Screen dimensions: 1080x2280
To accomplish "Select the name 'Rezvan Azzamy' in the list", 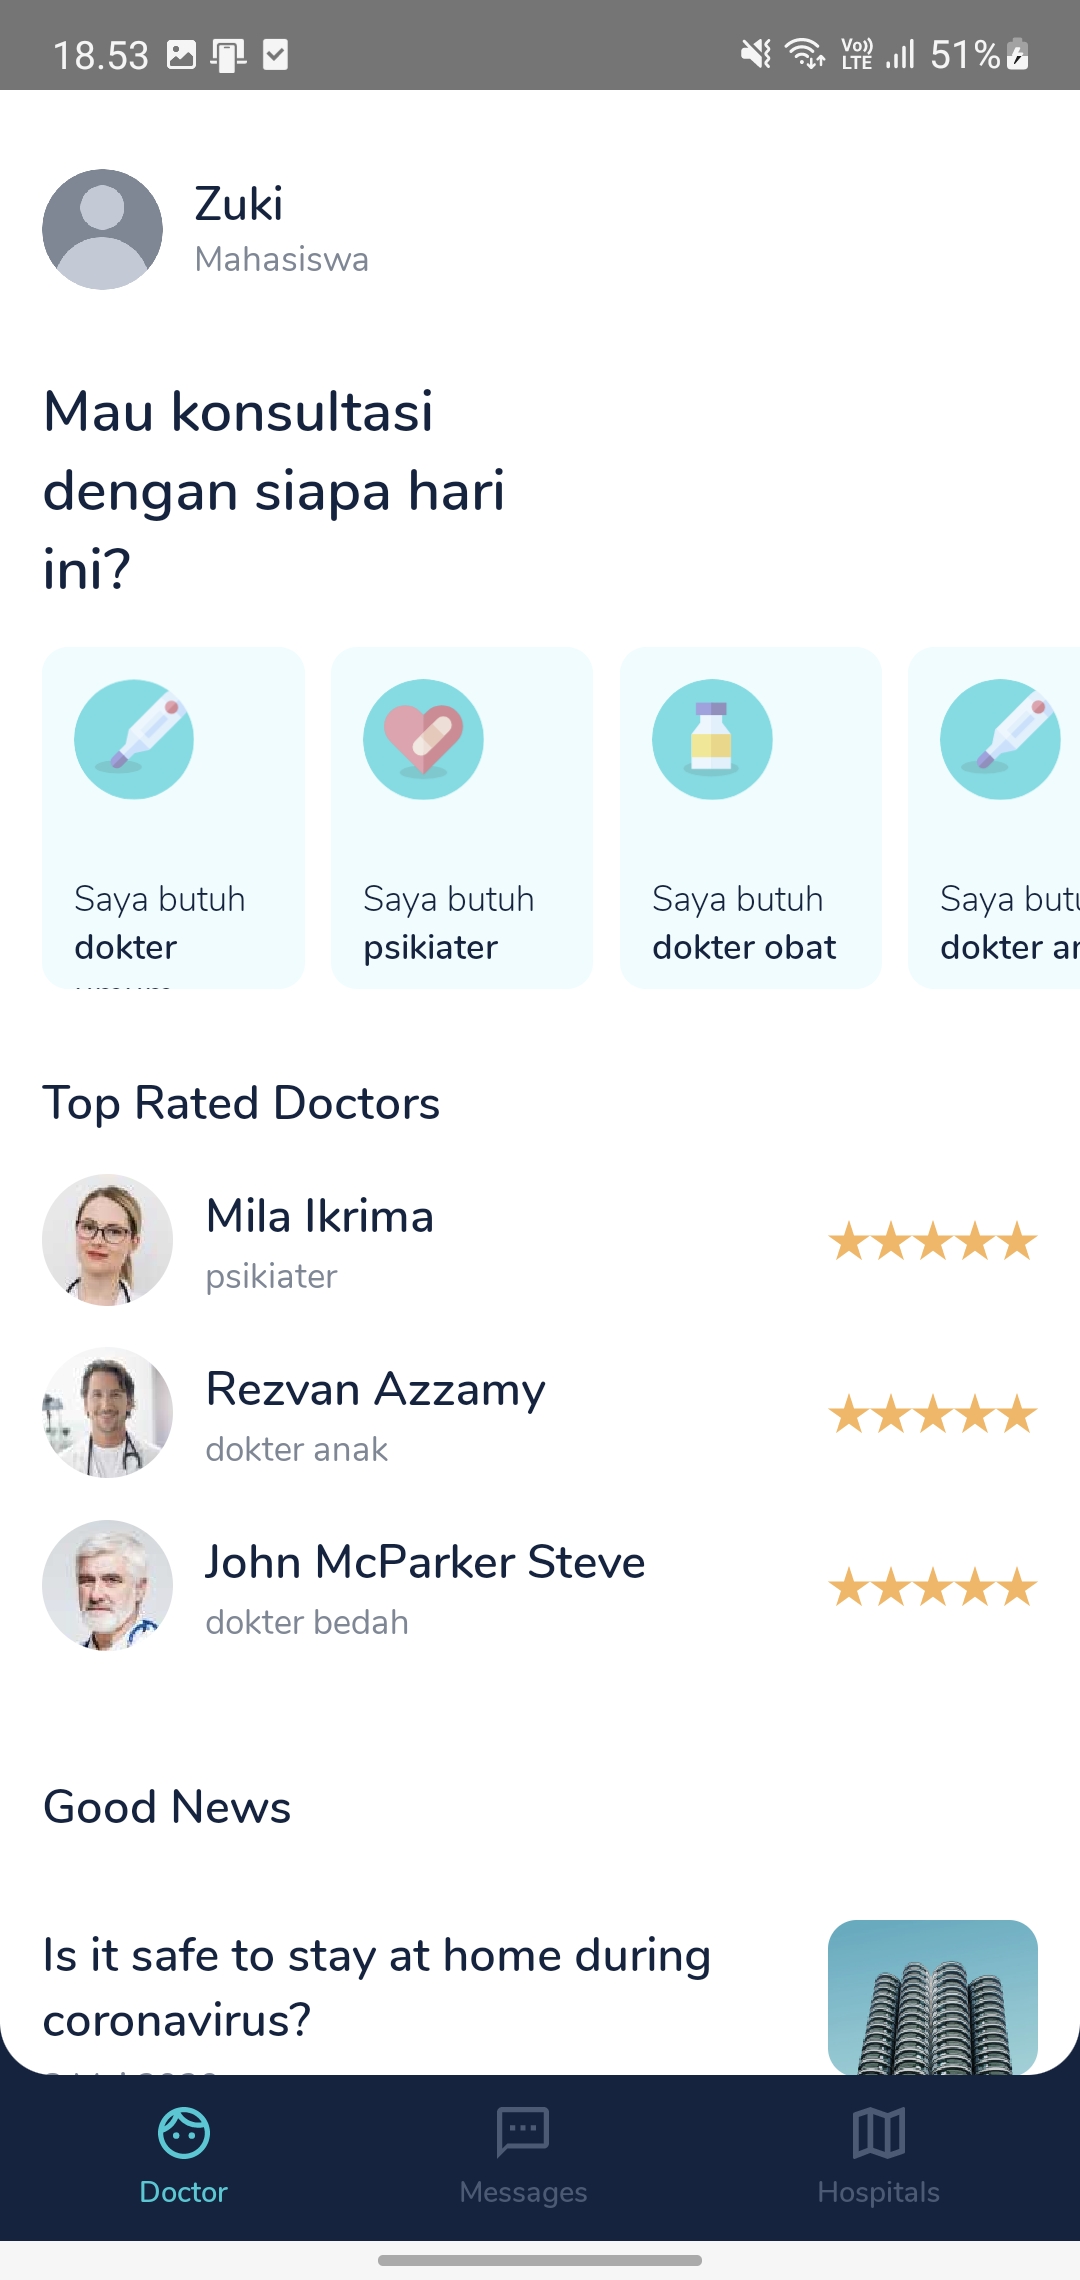I will tap(375, 1390).
